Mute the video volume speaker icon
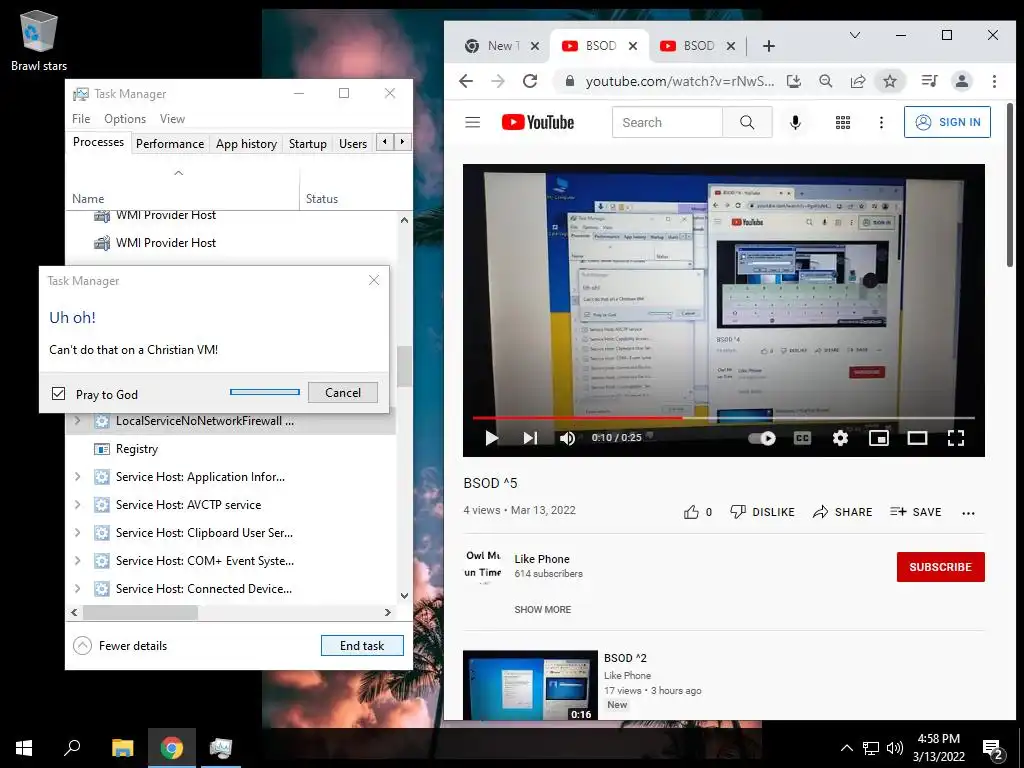This screenshot has width=1024, height=768. coord(568,438)
